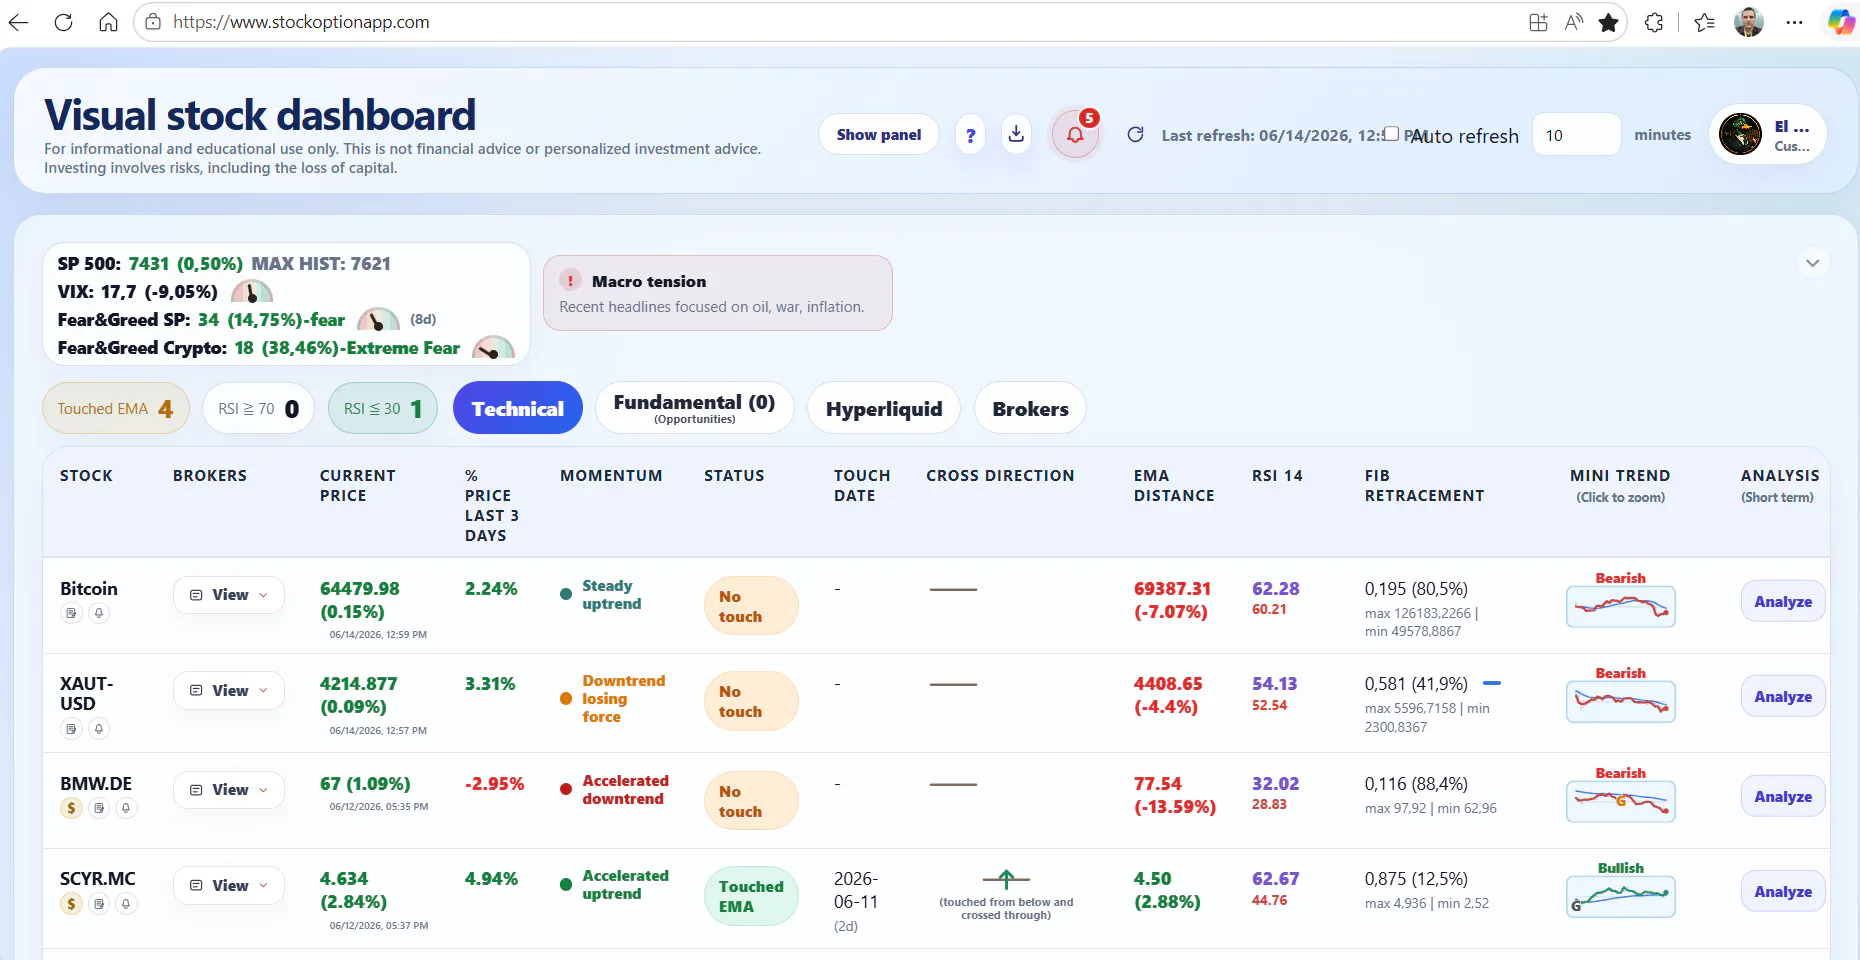The height and width of the screenshot is (960, 1860).
Task: Click the split screen icon in address bar
Action: click(x=1538, y=22)
